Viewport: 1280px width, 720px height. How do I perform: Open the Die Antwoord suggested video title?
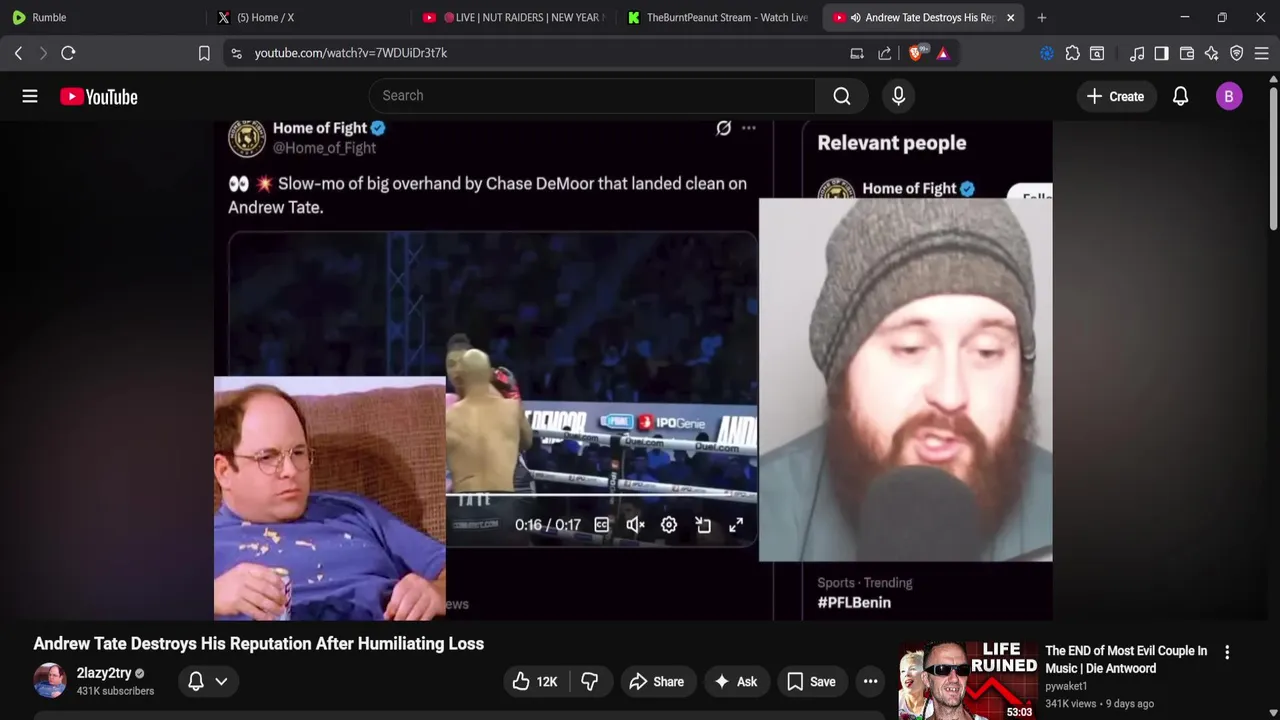[x=1126, y=659]
